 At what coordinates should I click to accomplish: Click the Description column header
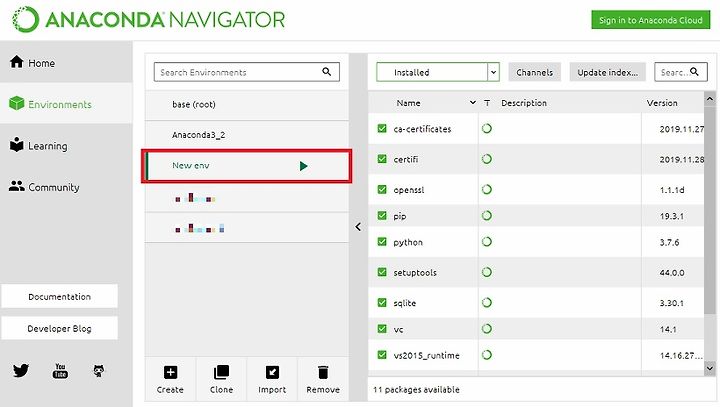[524, 103]
